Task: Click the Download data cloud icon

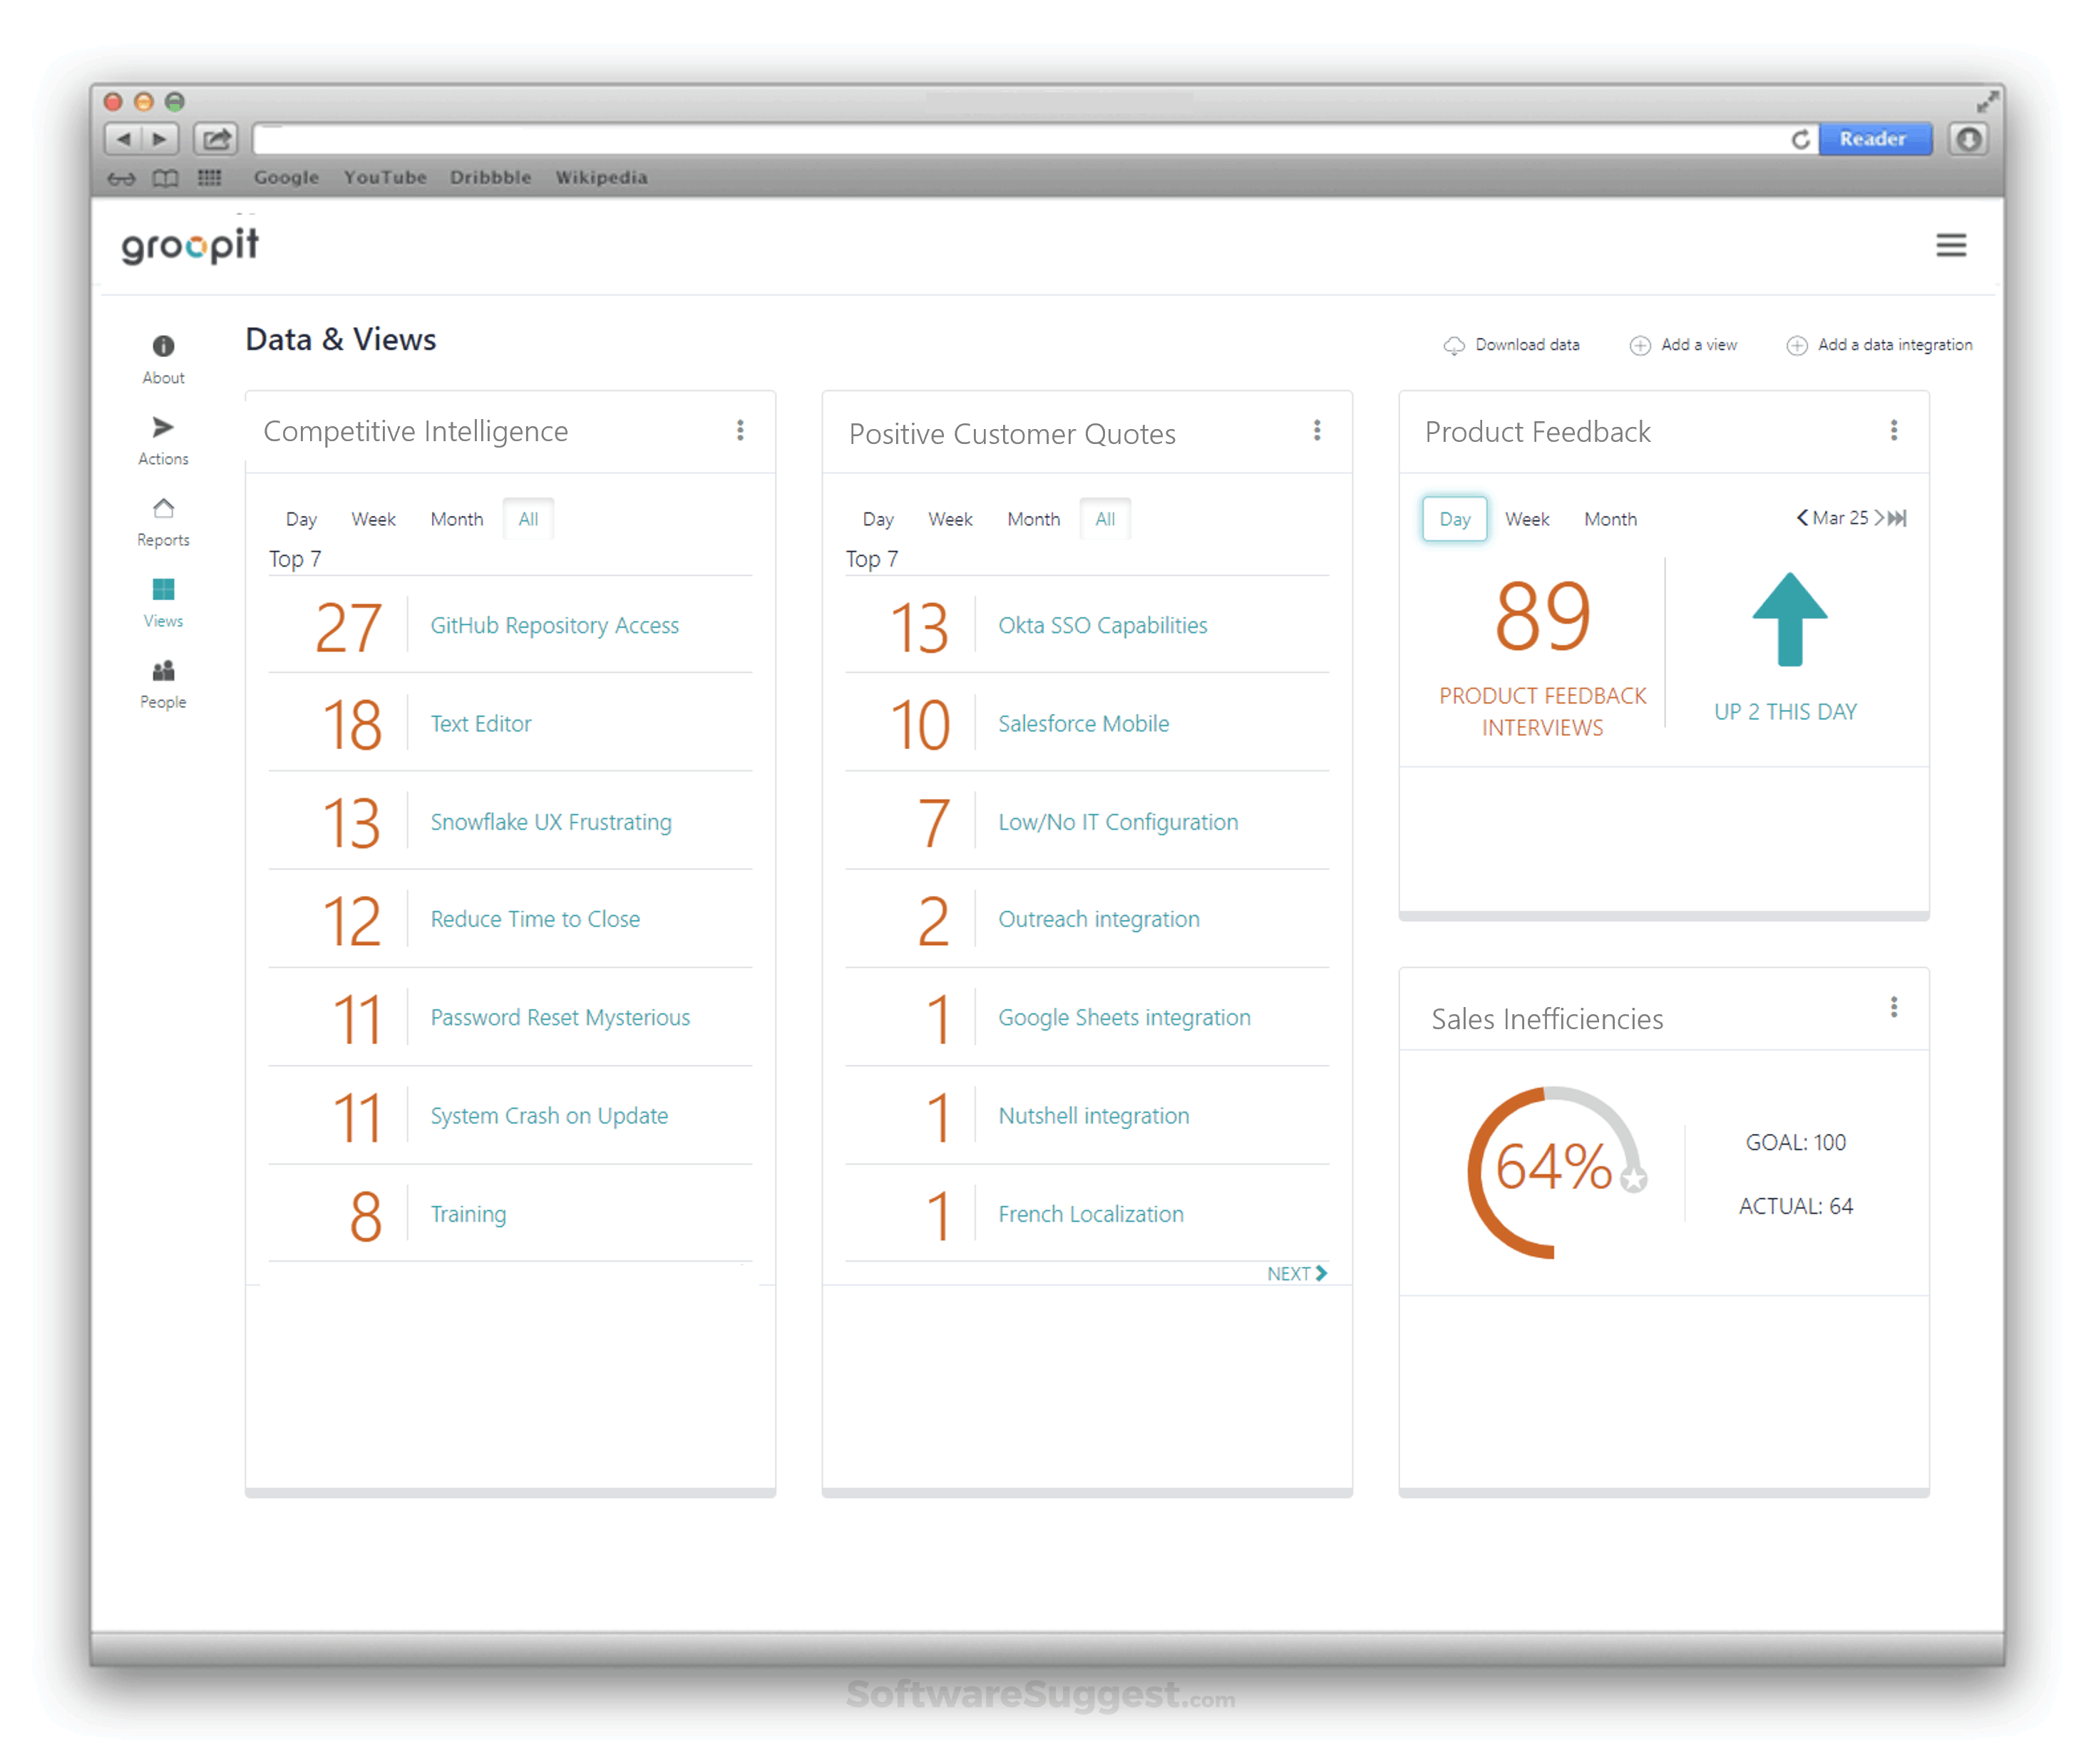Action: pos(1453,346)
